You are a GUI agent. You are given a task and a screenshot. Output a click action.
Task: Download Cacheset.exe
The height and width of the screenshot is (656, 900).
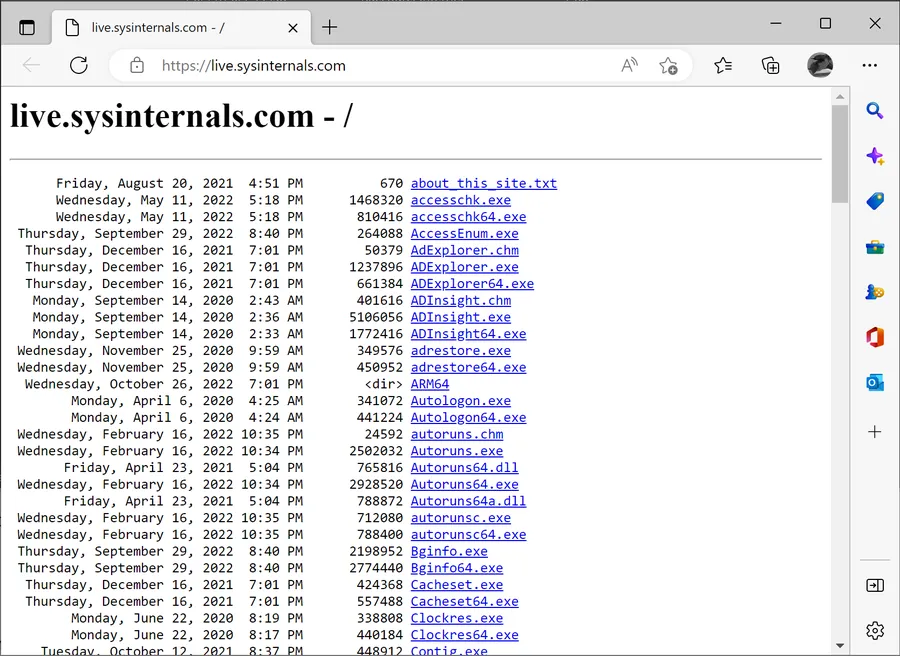457,584
